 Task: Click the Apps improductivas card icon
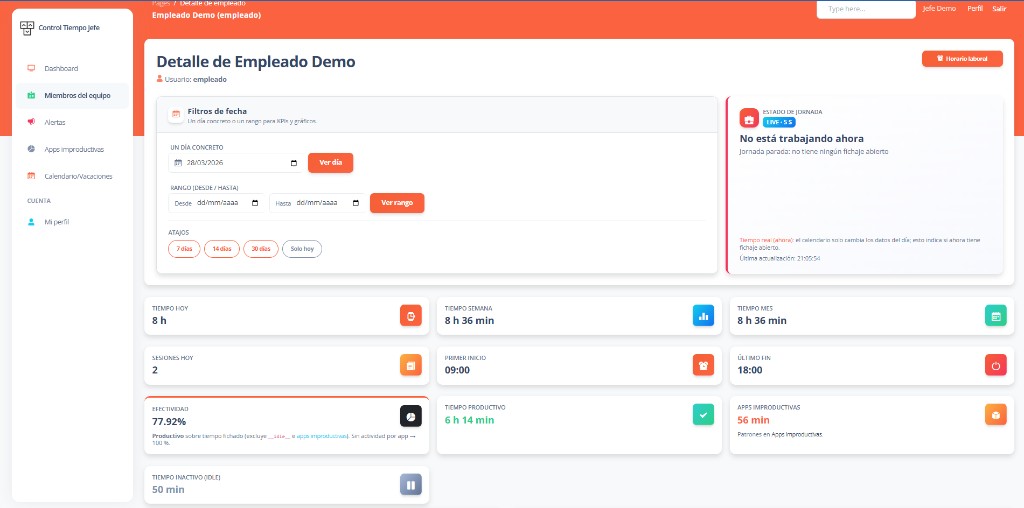coord(996,415)
